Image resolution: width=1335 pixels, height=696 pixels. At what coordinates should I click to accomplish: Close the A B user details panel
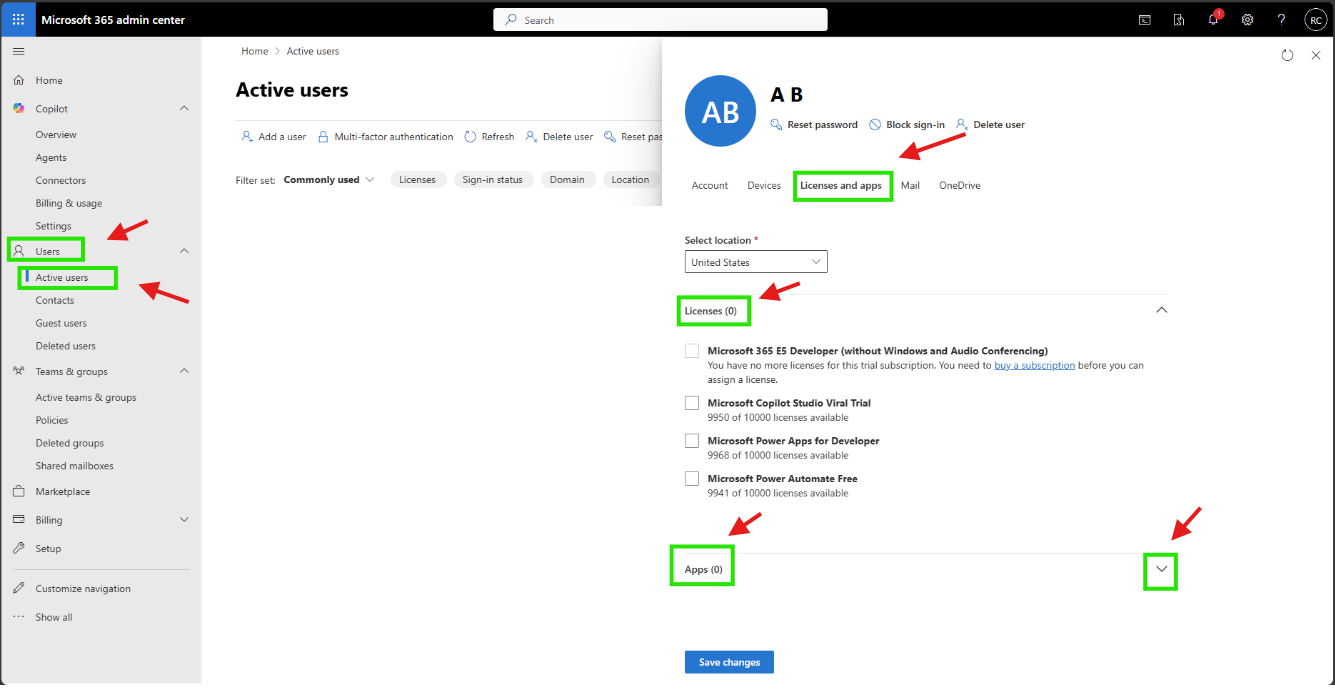tap(1316, 56)
